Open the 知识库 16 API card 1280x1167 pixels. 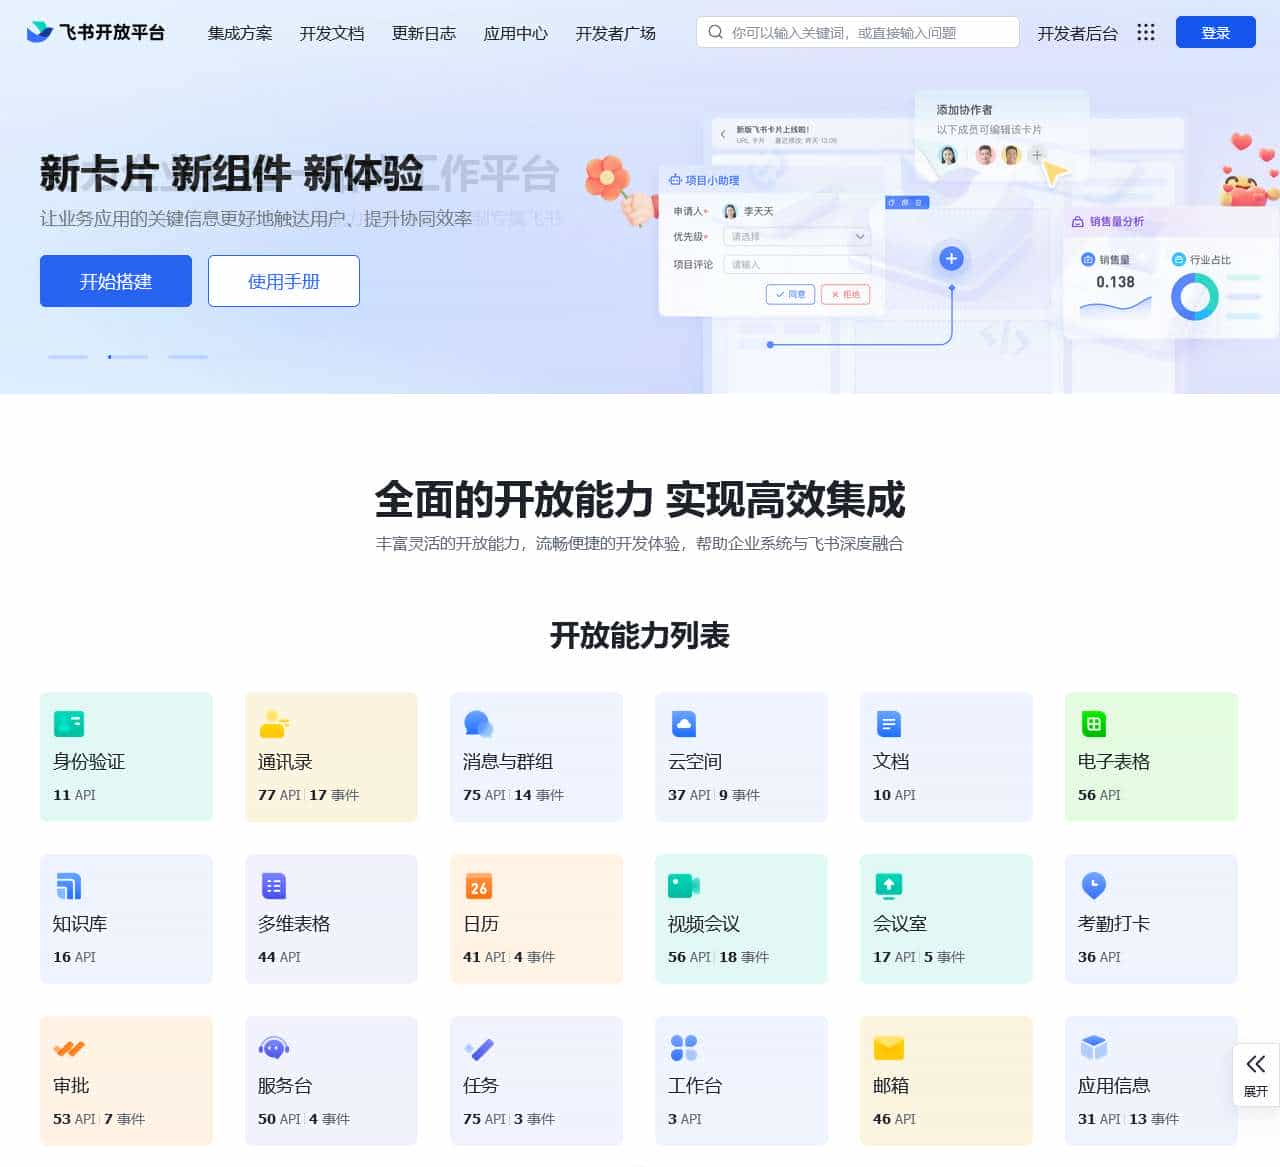126,919
